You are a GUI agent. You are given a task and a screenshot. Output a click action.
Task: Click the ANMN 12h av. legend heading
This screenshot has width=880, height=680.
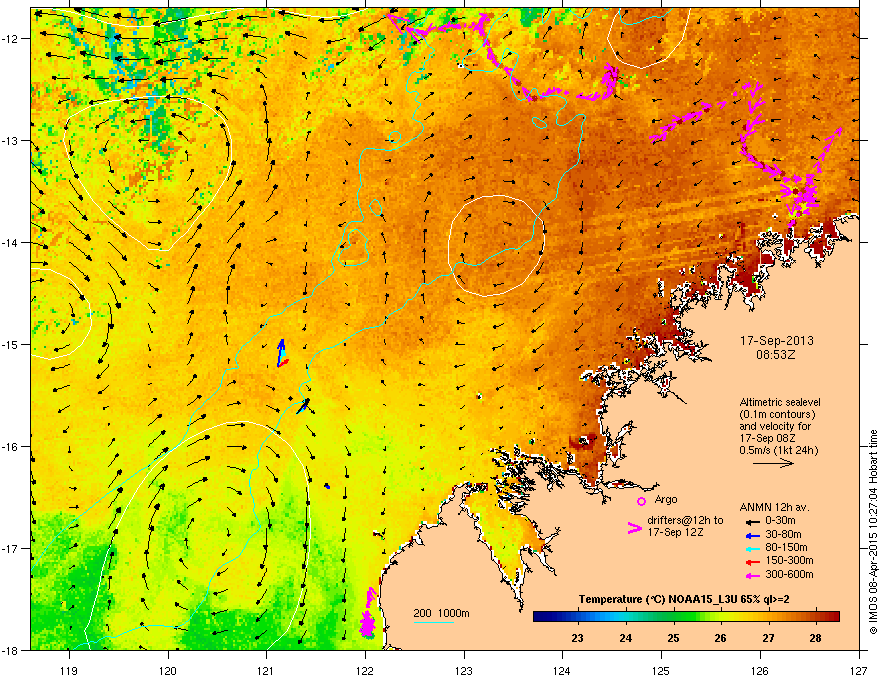(x=774, y=507)
